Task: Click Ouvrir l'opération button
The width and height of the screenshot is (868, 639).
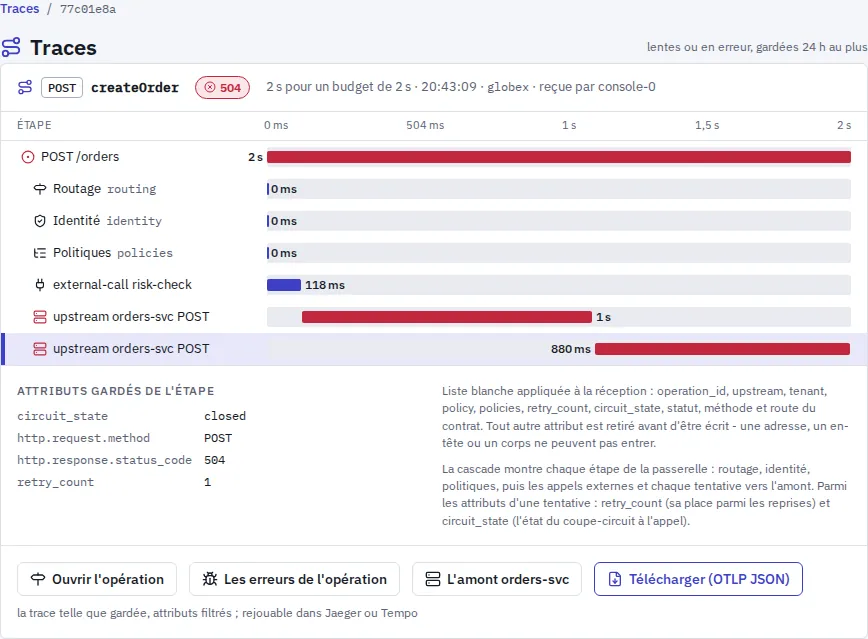Action: (x=97, y=579)
